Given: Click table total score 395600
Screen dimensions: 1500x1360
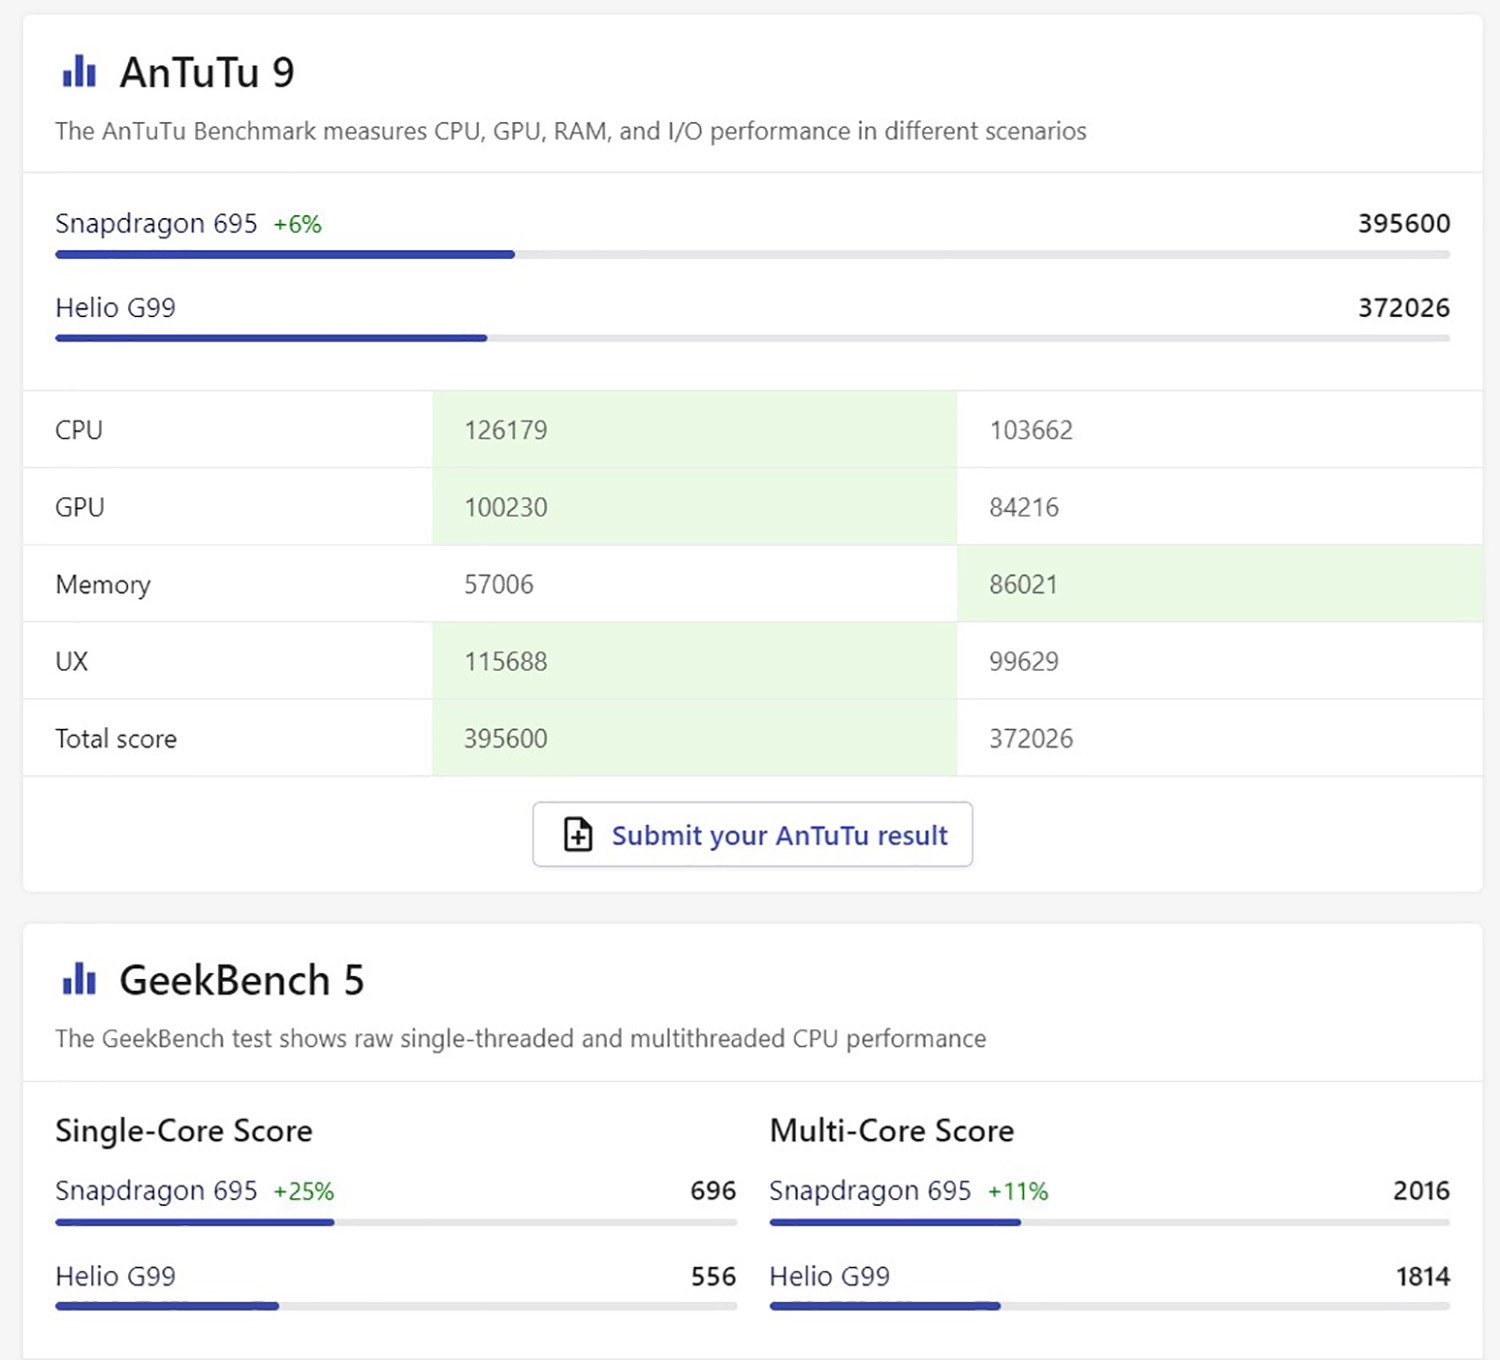Looking at the screenshot, I should pyautogui.click(x=506, y=738).
